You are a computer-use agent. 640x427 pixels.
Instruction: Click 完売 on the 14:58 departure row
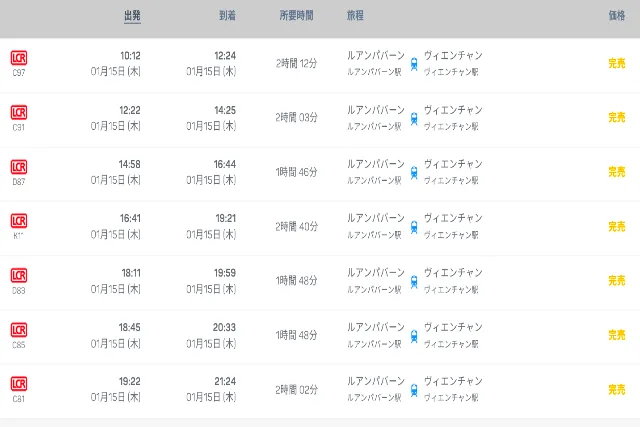click(x=617, y=172)
